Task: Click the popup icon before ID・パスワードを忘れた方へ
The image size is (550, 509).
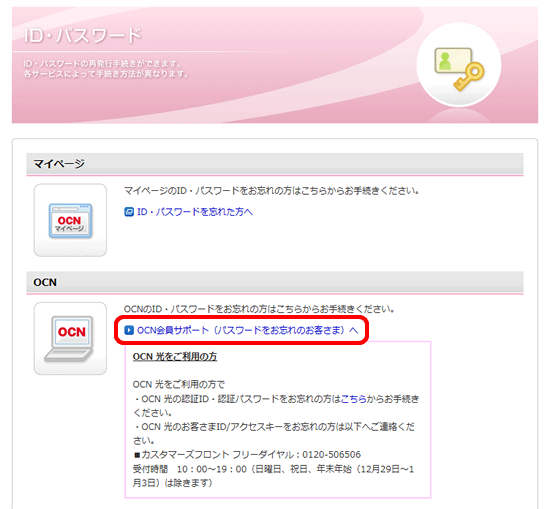Action: (x=129, y=212)
